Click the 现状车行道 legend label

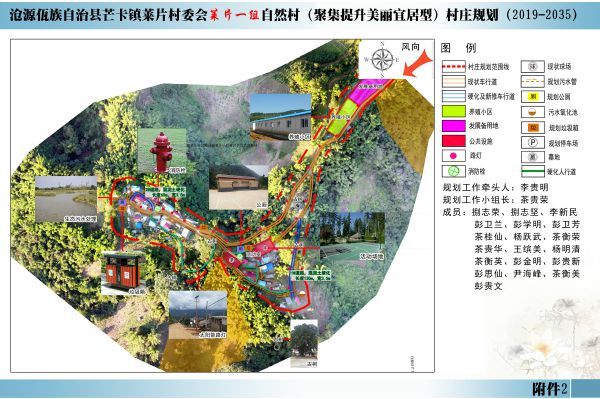482,82
